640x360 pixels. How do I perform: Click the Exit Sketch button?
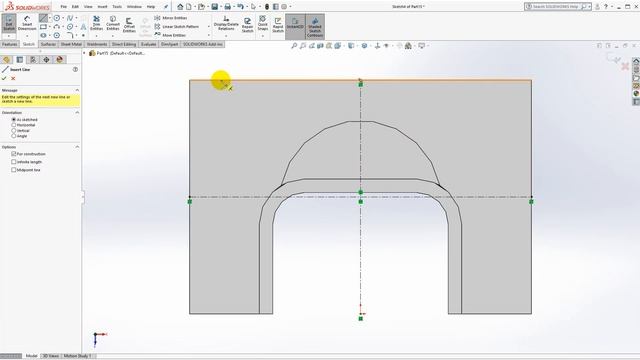[9, 23]
